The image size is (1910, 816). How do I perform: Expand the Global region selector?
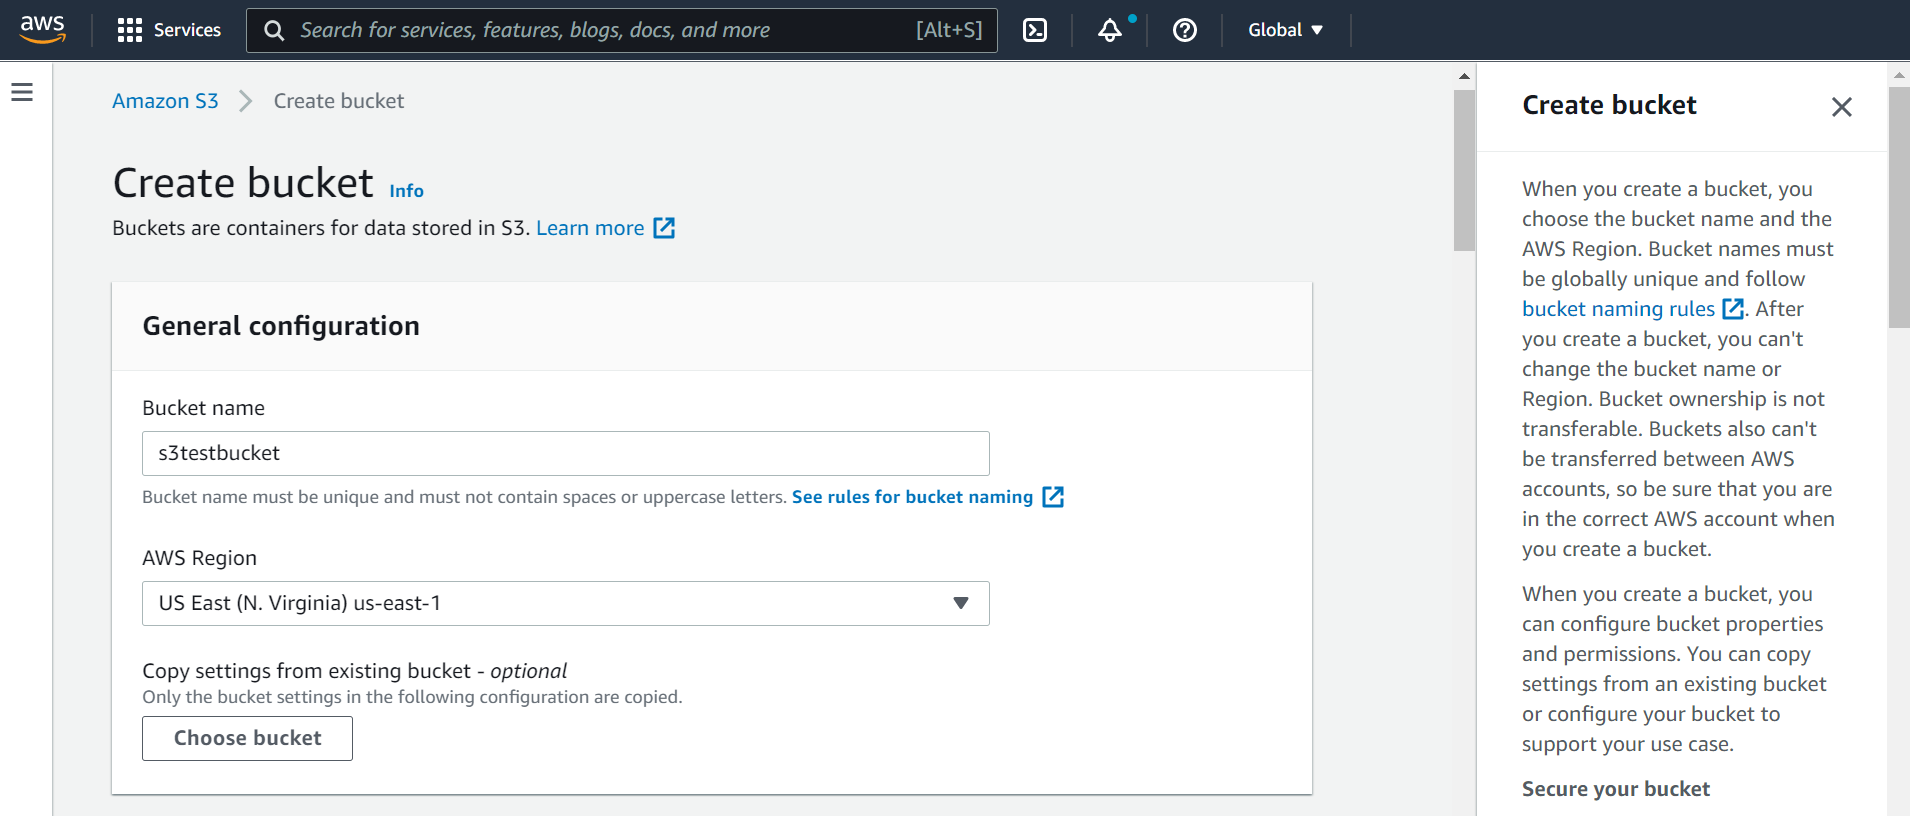click(1286, 30)
